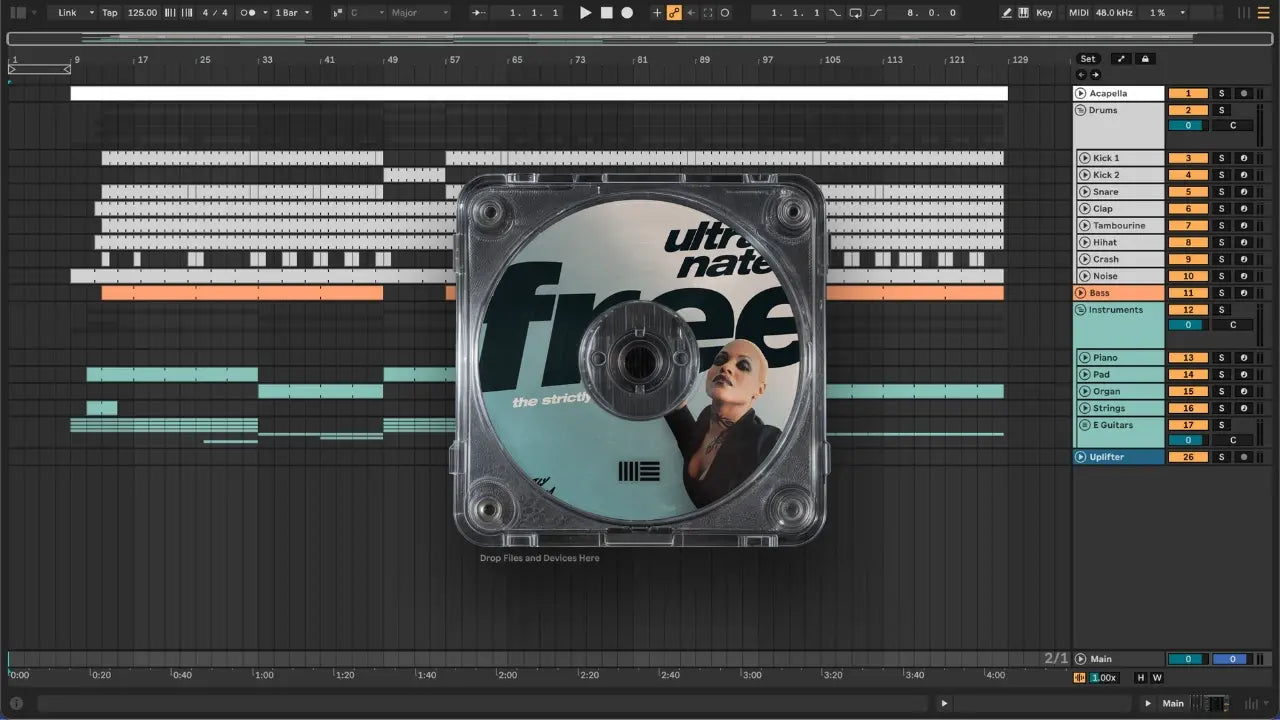
Task: Arm the Kick 2 track
Action: click(x=1244, y=175)
